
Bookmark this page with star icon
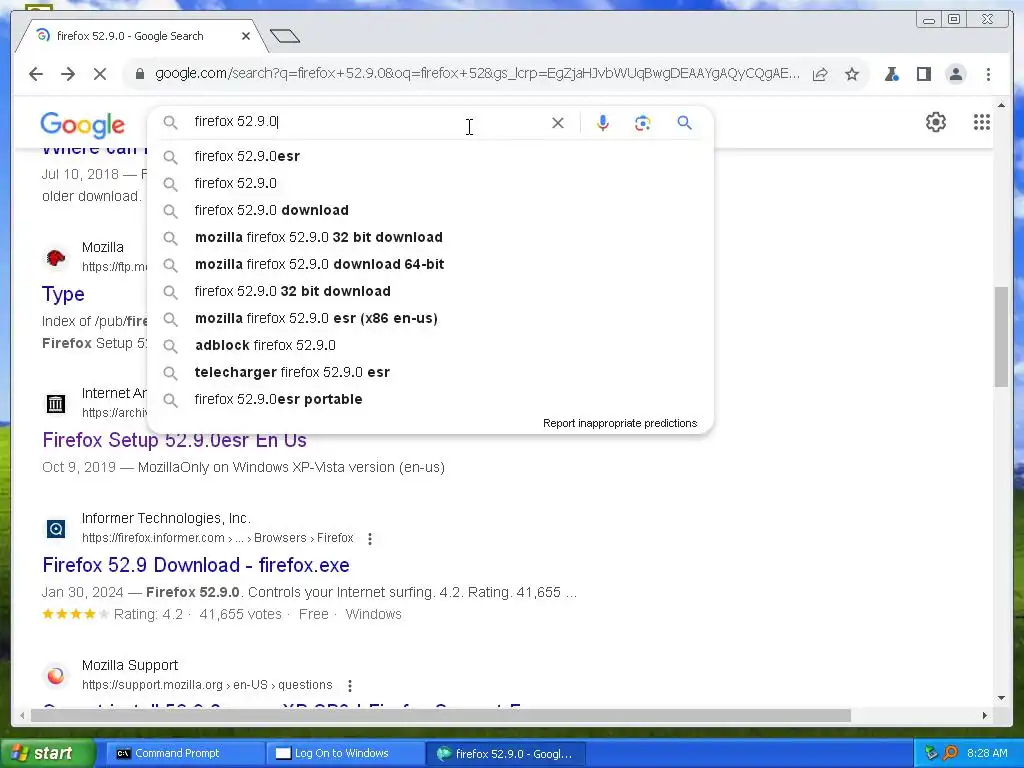click(852, 74)
